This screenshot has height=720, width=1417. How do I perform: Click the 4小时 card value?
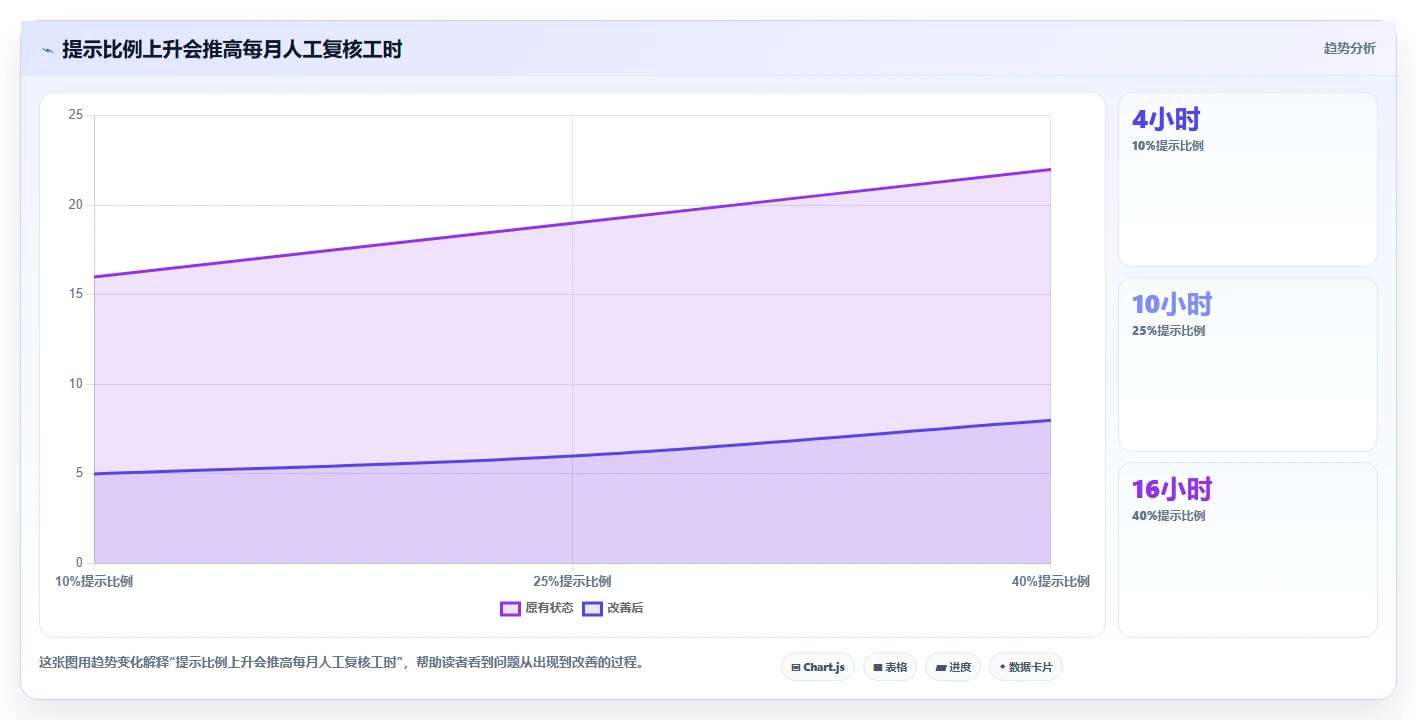[1166, 120]
